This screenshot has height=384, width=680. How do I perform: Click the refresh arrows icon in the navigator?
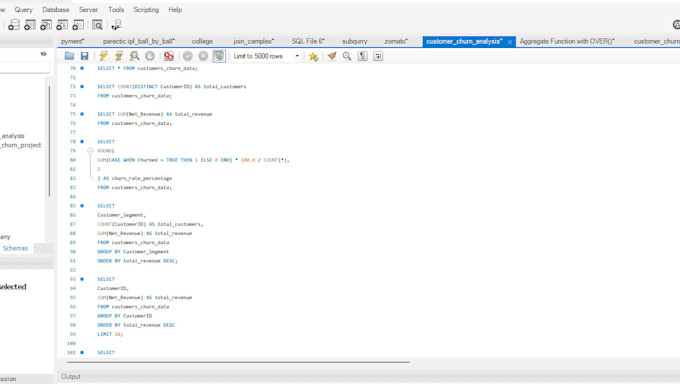[43, 54]
